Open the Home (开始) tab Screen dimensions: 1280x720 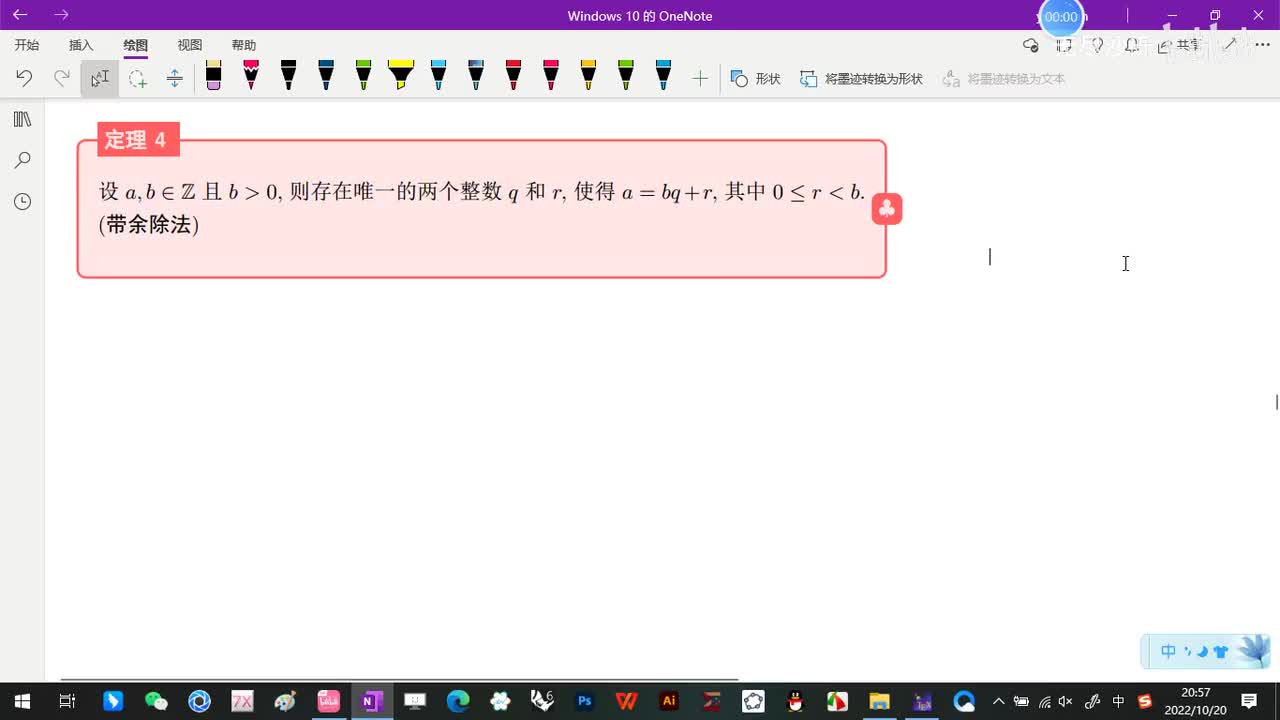[x=27, y=45]
